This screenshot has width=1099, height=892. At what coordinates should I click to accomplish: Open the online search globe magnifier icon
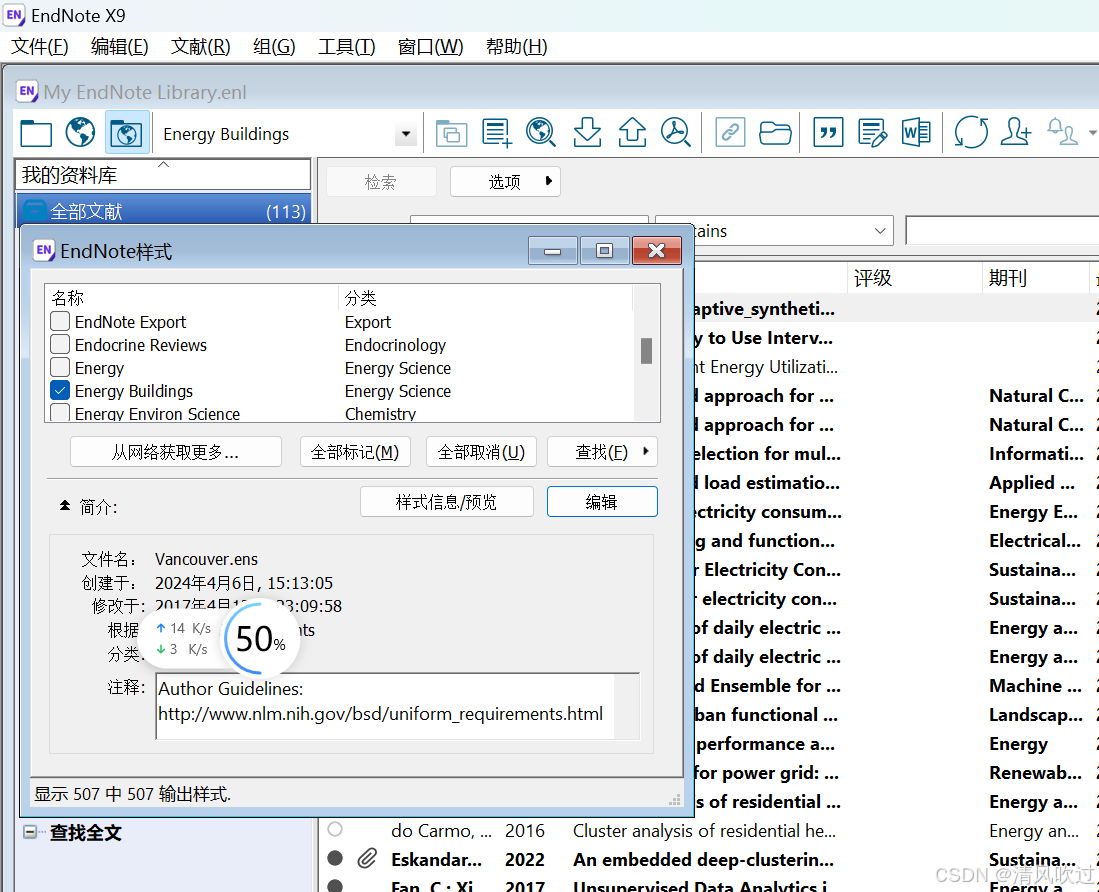pos(541,132)
